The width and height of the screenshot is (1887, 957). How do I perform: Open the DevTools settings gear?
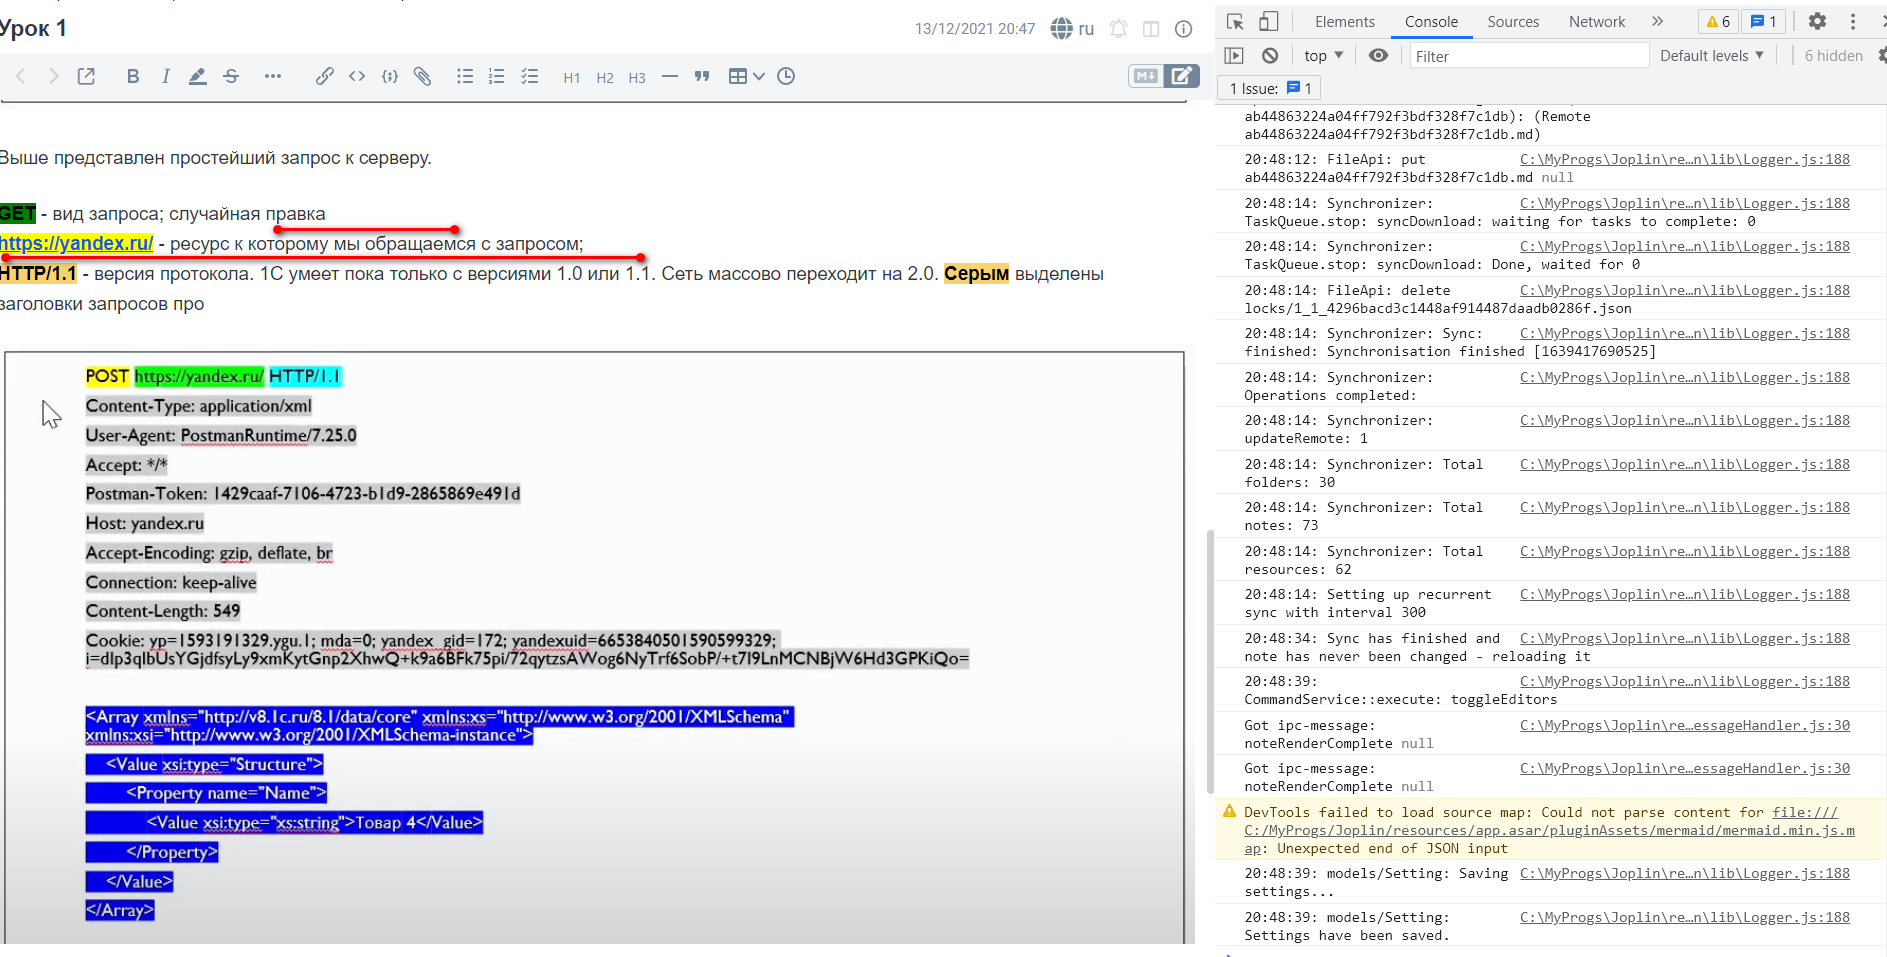[1818, 20]
